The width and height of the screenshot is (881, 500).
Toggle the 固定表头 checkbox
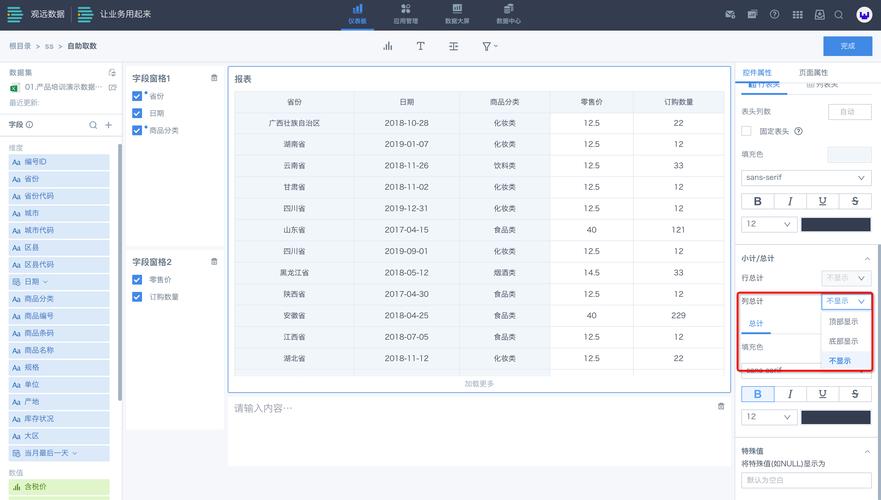[746, 131]
